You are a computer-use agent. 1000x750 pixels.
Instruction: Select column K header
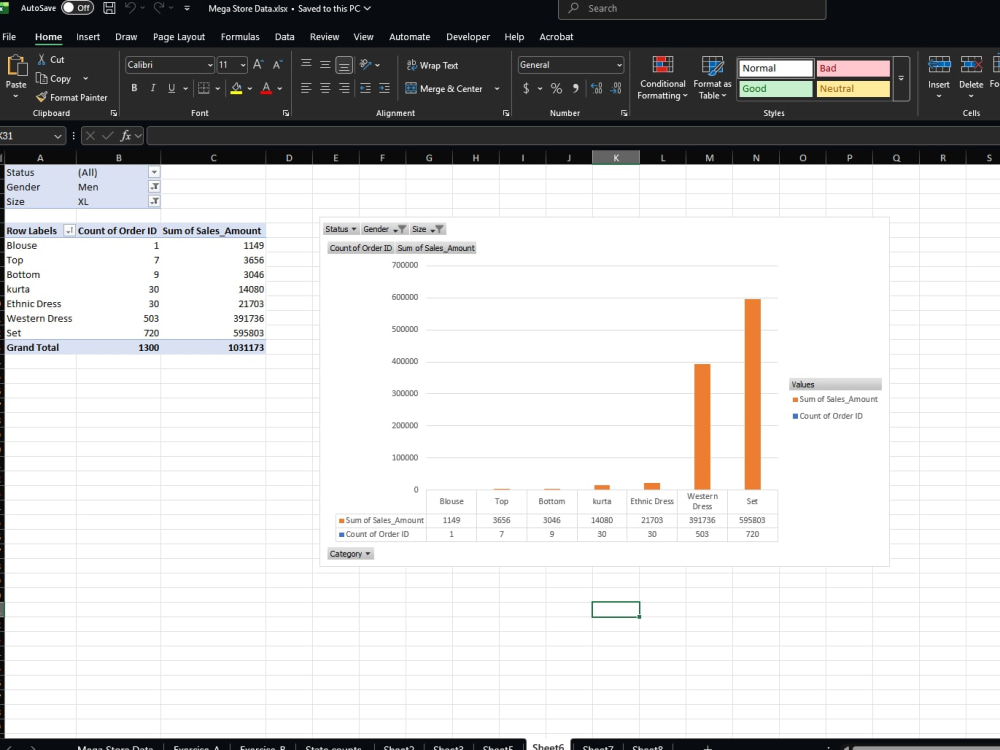coord(615,158)
